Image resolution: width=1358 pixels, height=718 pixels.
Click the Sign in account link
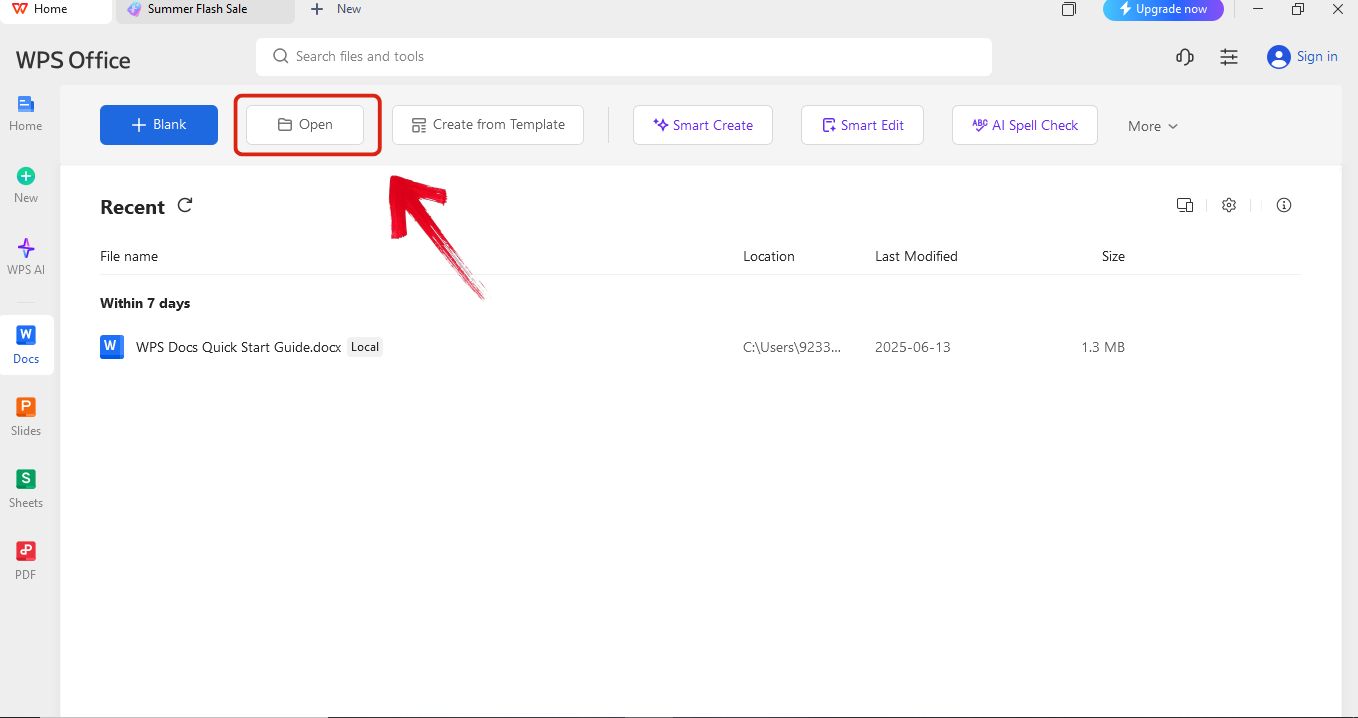click(x=1302, y=57)
